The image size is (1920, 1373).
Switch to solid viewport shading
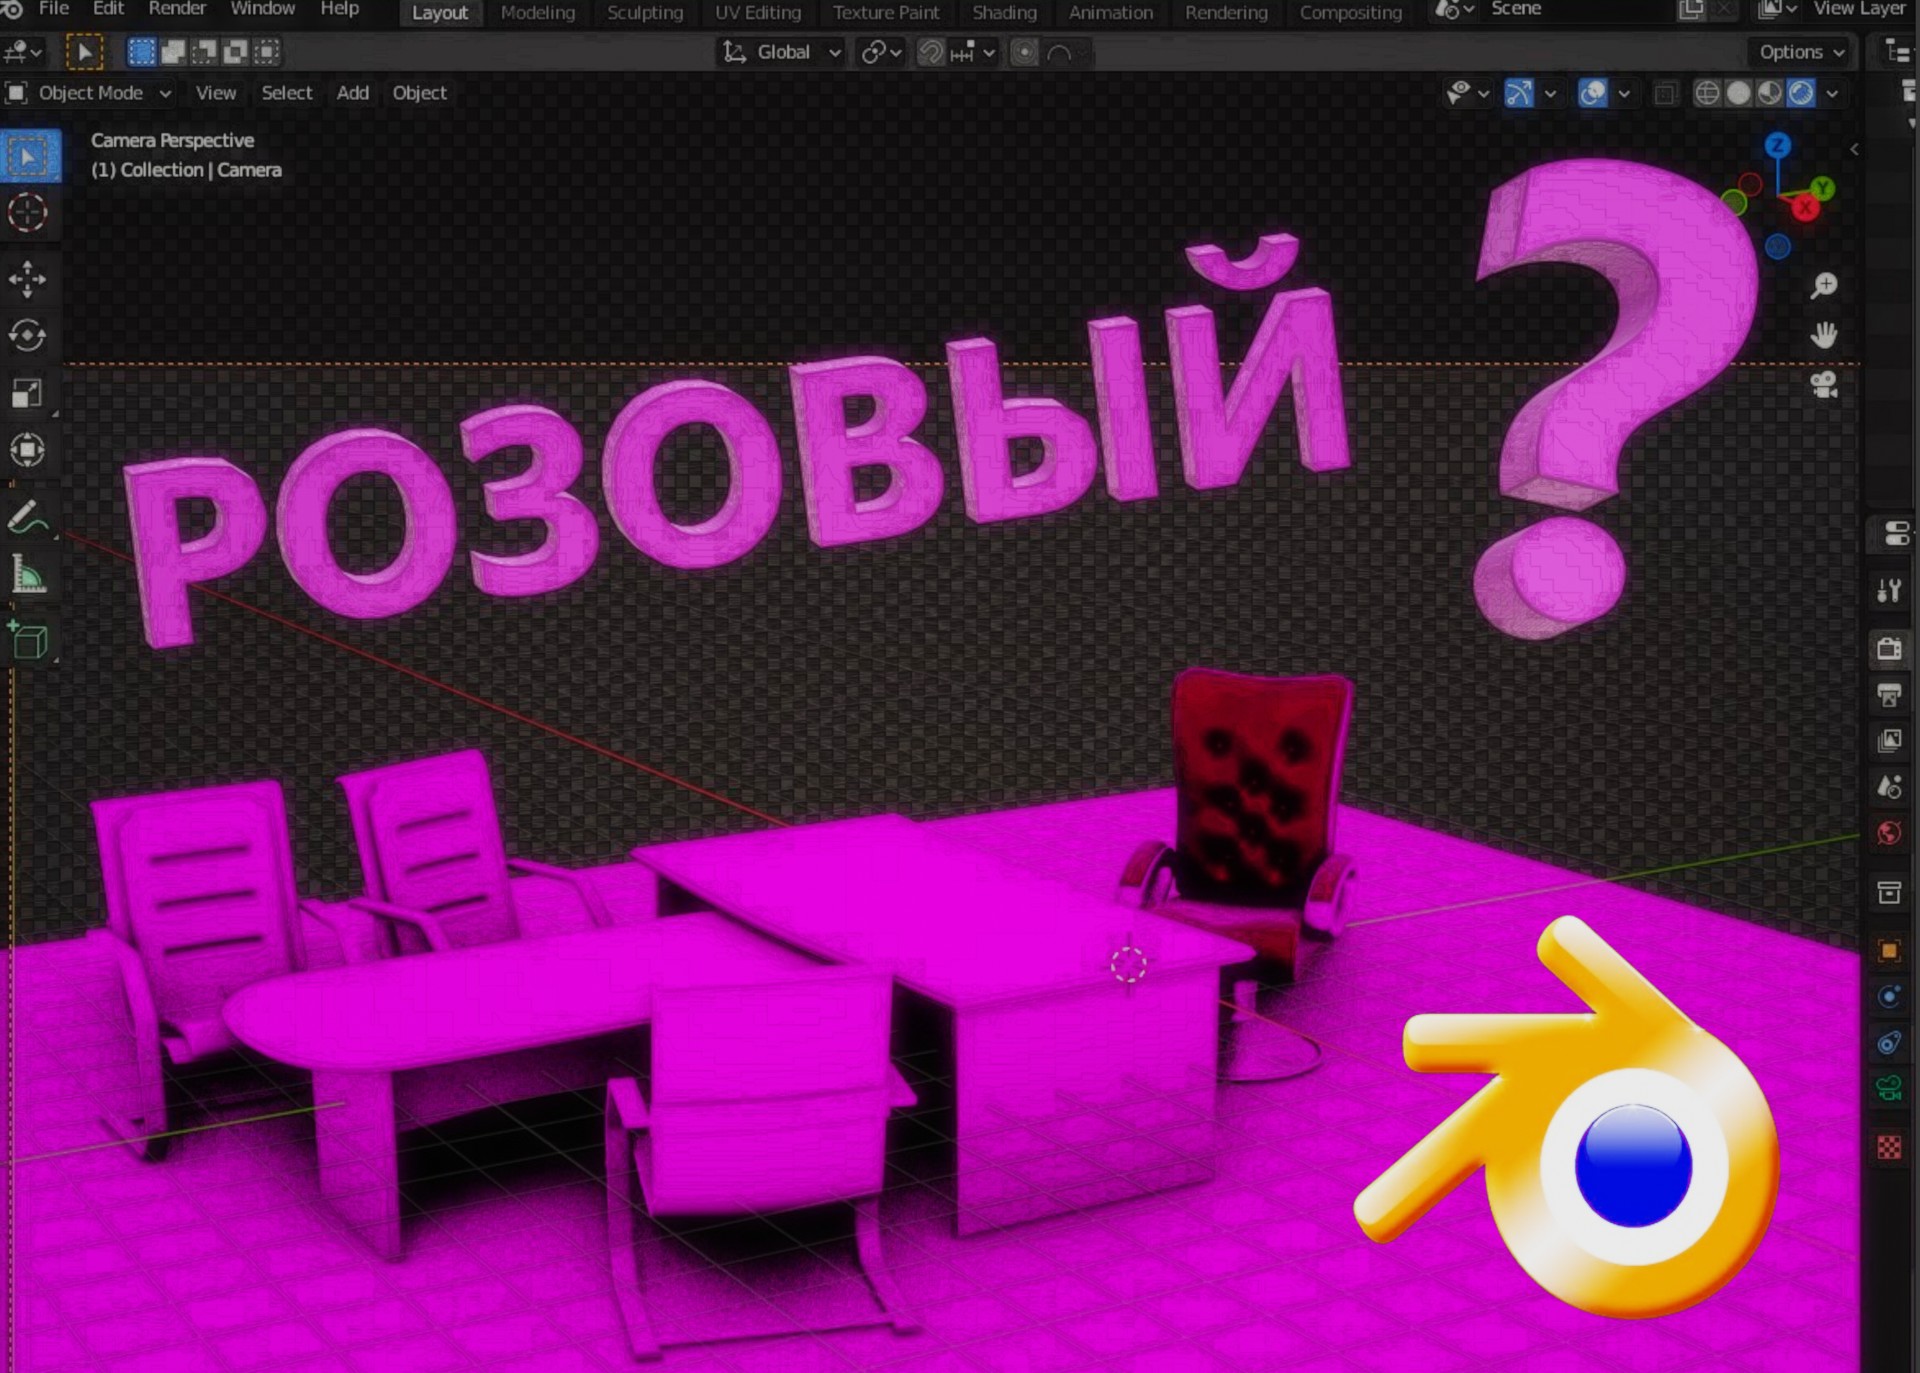tap(1739, 93)
